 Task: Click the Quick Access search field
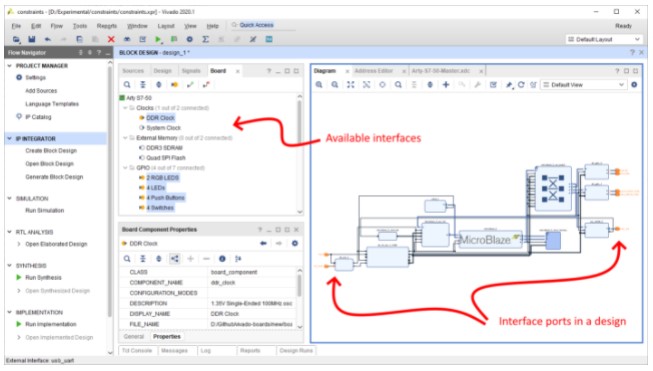(262, 25)
